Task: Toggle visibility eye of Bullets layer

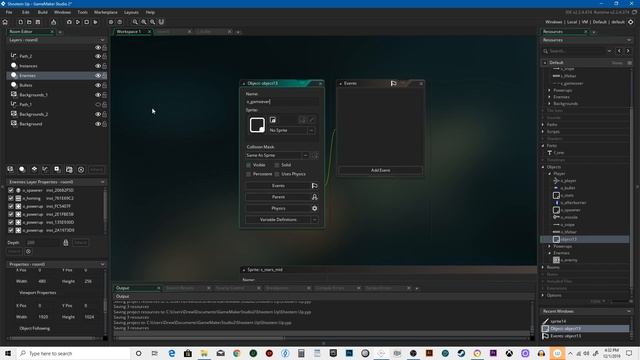Action: click(98, 85)
